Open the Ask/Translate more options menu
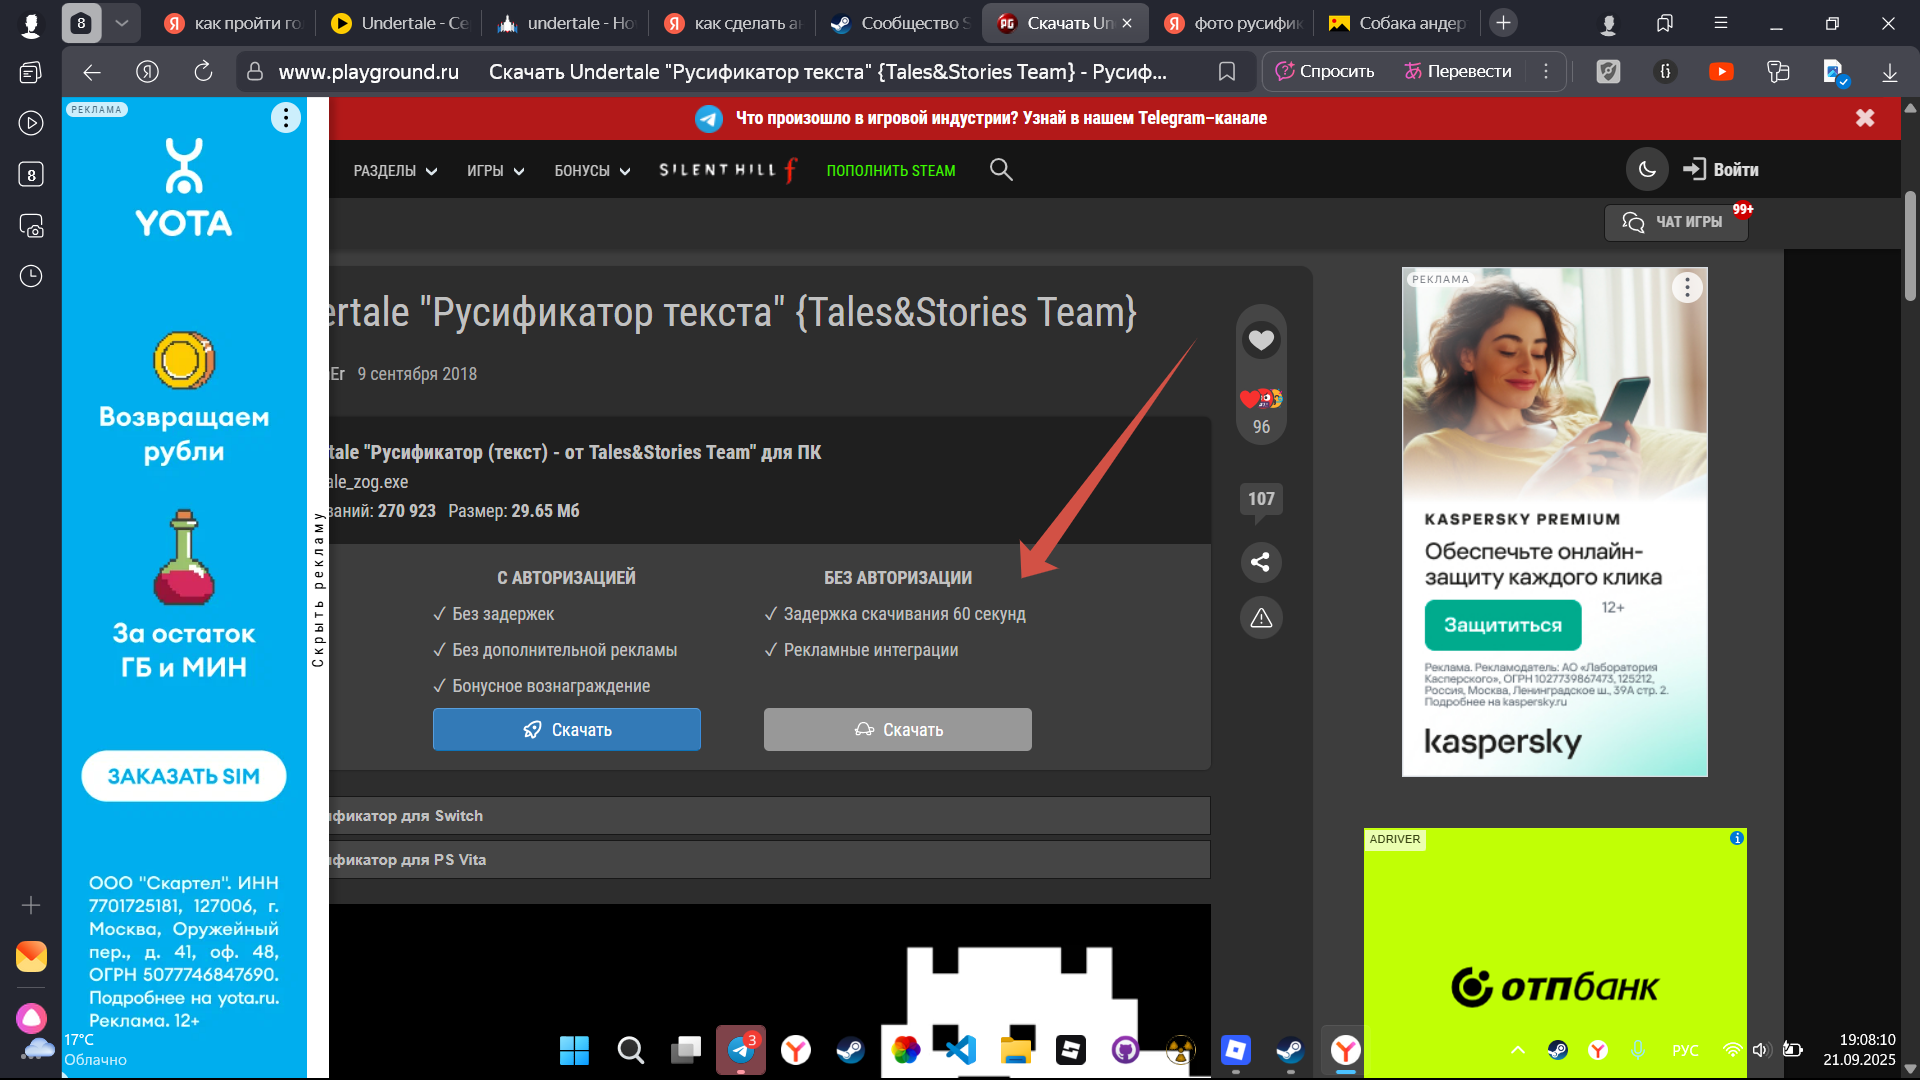Image resolution: width=1920 pixels, height=1080 pixels. pos(1546,72)
